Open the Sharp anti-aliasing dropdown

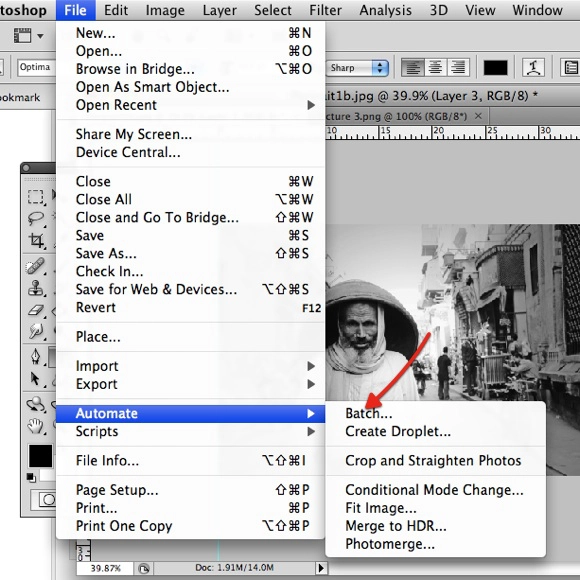coord(357,68)
